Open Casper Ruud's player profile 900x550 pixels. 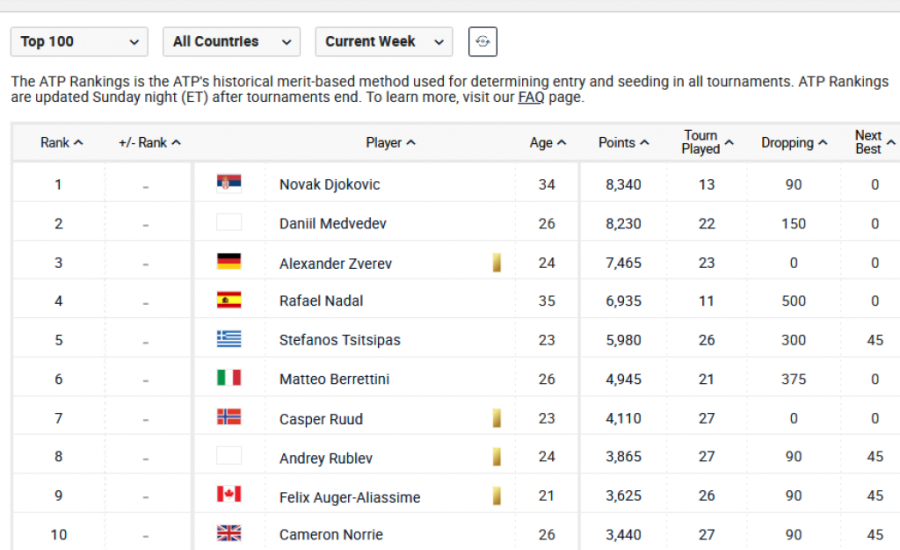tap(321, 419)
